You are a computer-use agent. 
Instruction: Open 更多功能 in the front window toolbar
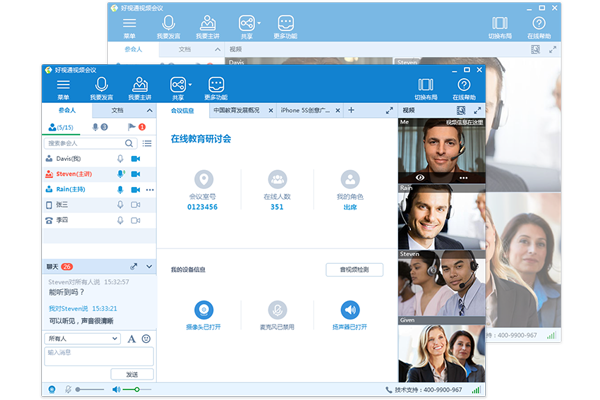216,84
